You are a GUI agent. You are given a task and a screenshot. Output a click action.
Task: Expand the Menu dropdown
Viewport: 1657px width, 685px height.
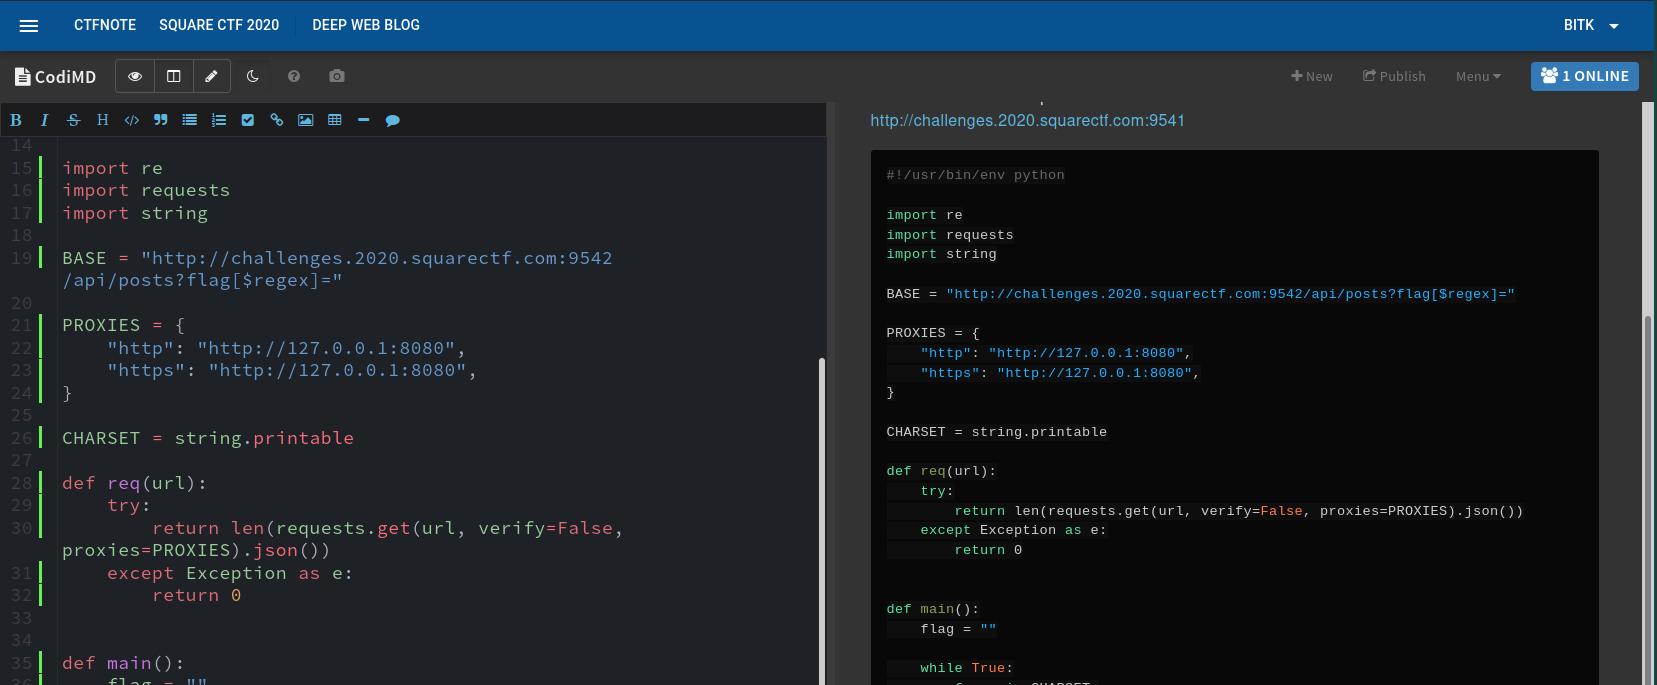(1478, 76)
